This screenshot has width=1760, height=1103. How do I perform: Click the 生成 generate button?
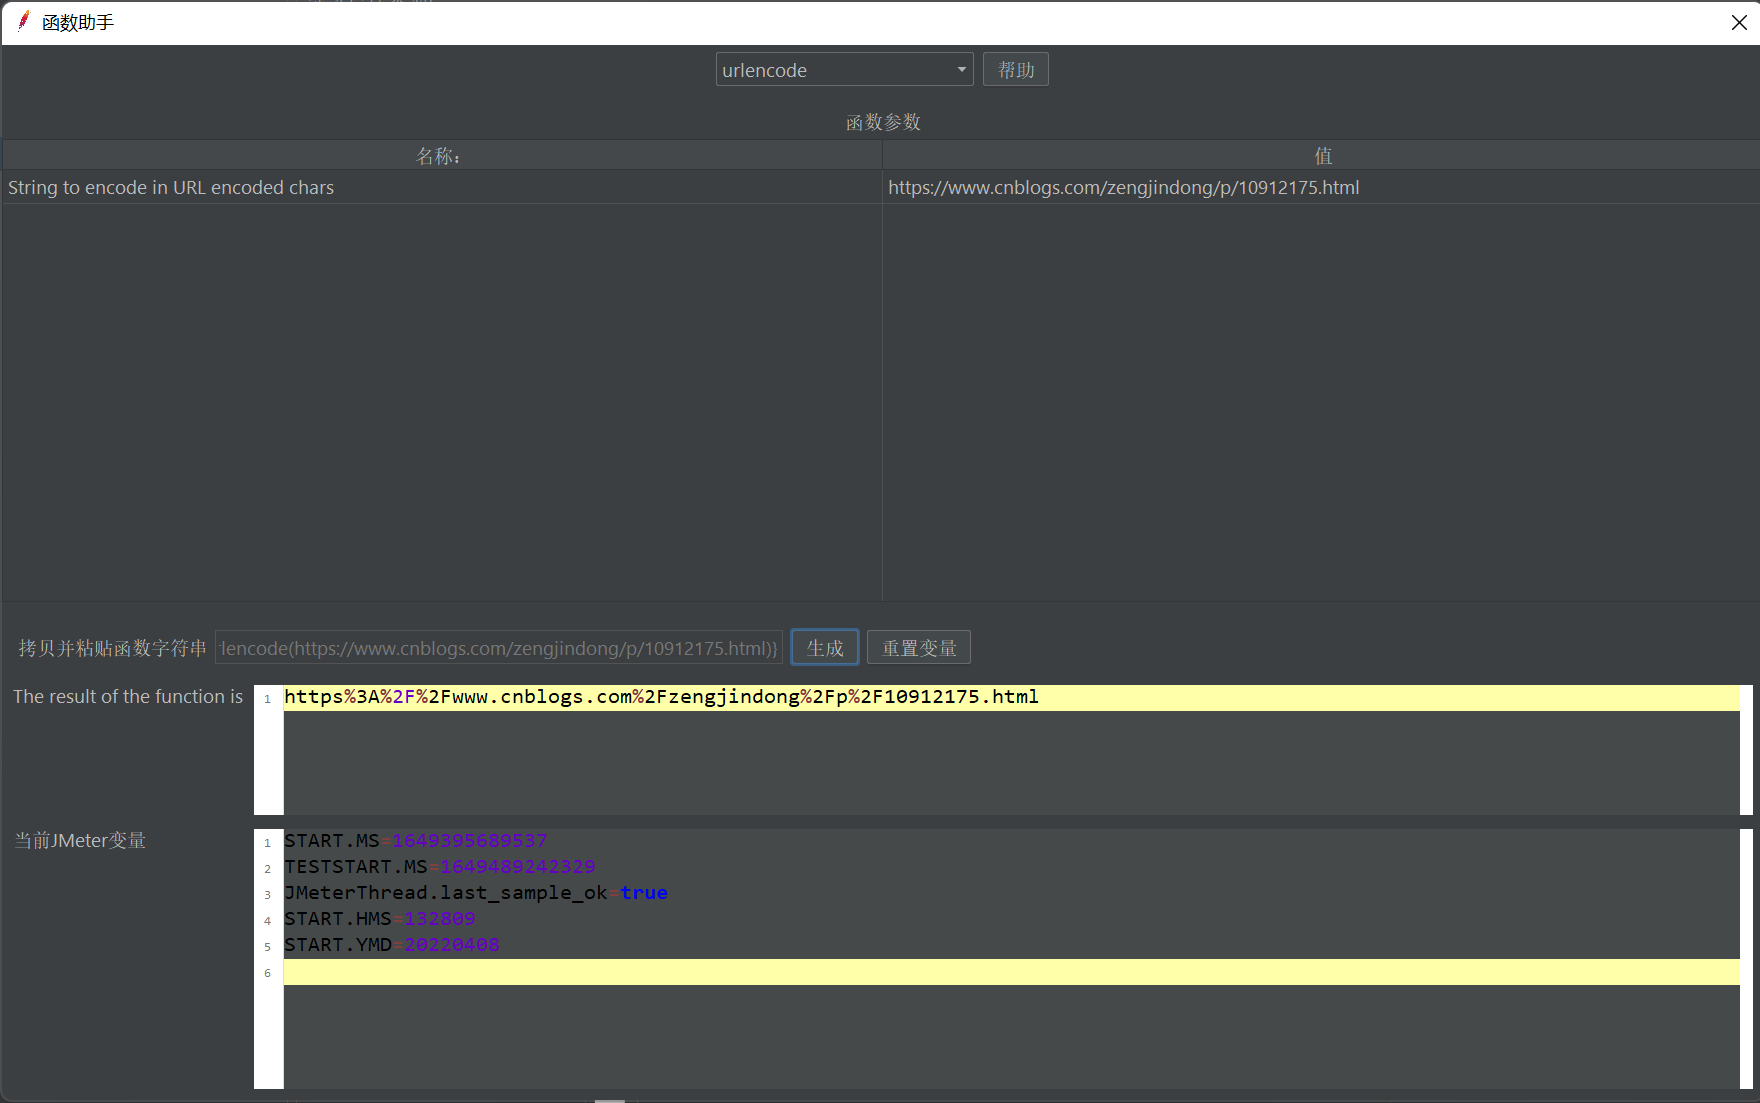(x=825, y=648)
